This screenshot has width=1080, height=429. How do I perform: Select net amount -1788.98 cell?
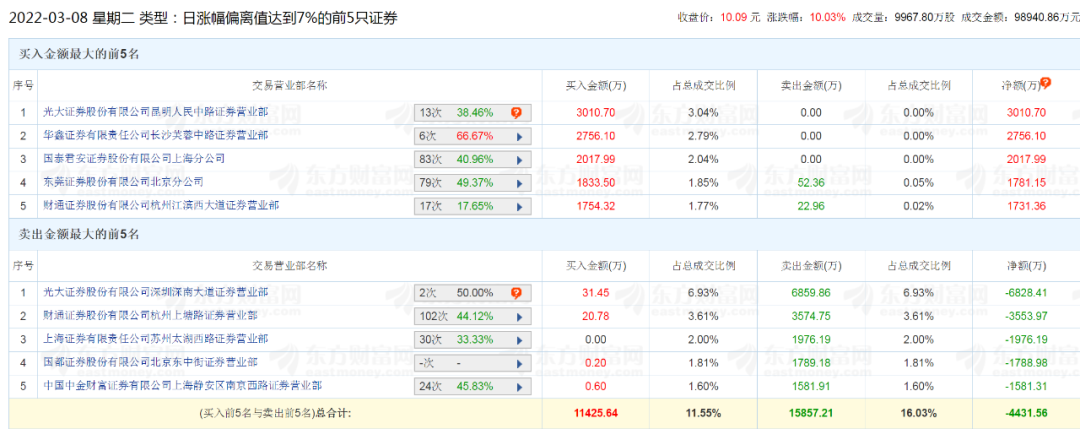pyautogui.click(x=1026, y=363)
